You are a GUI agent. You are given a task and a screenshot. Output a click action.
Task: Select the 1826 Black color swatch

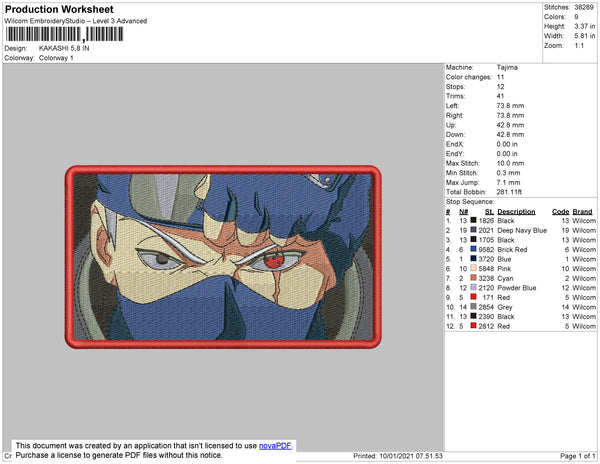point(473,220)
